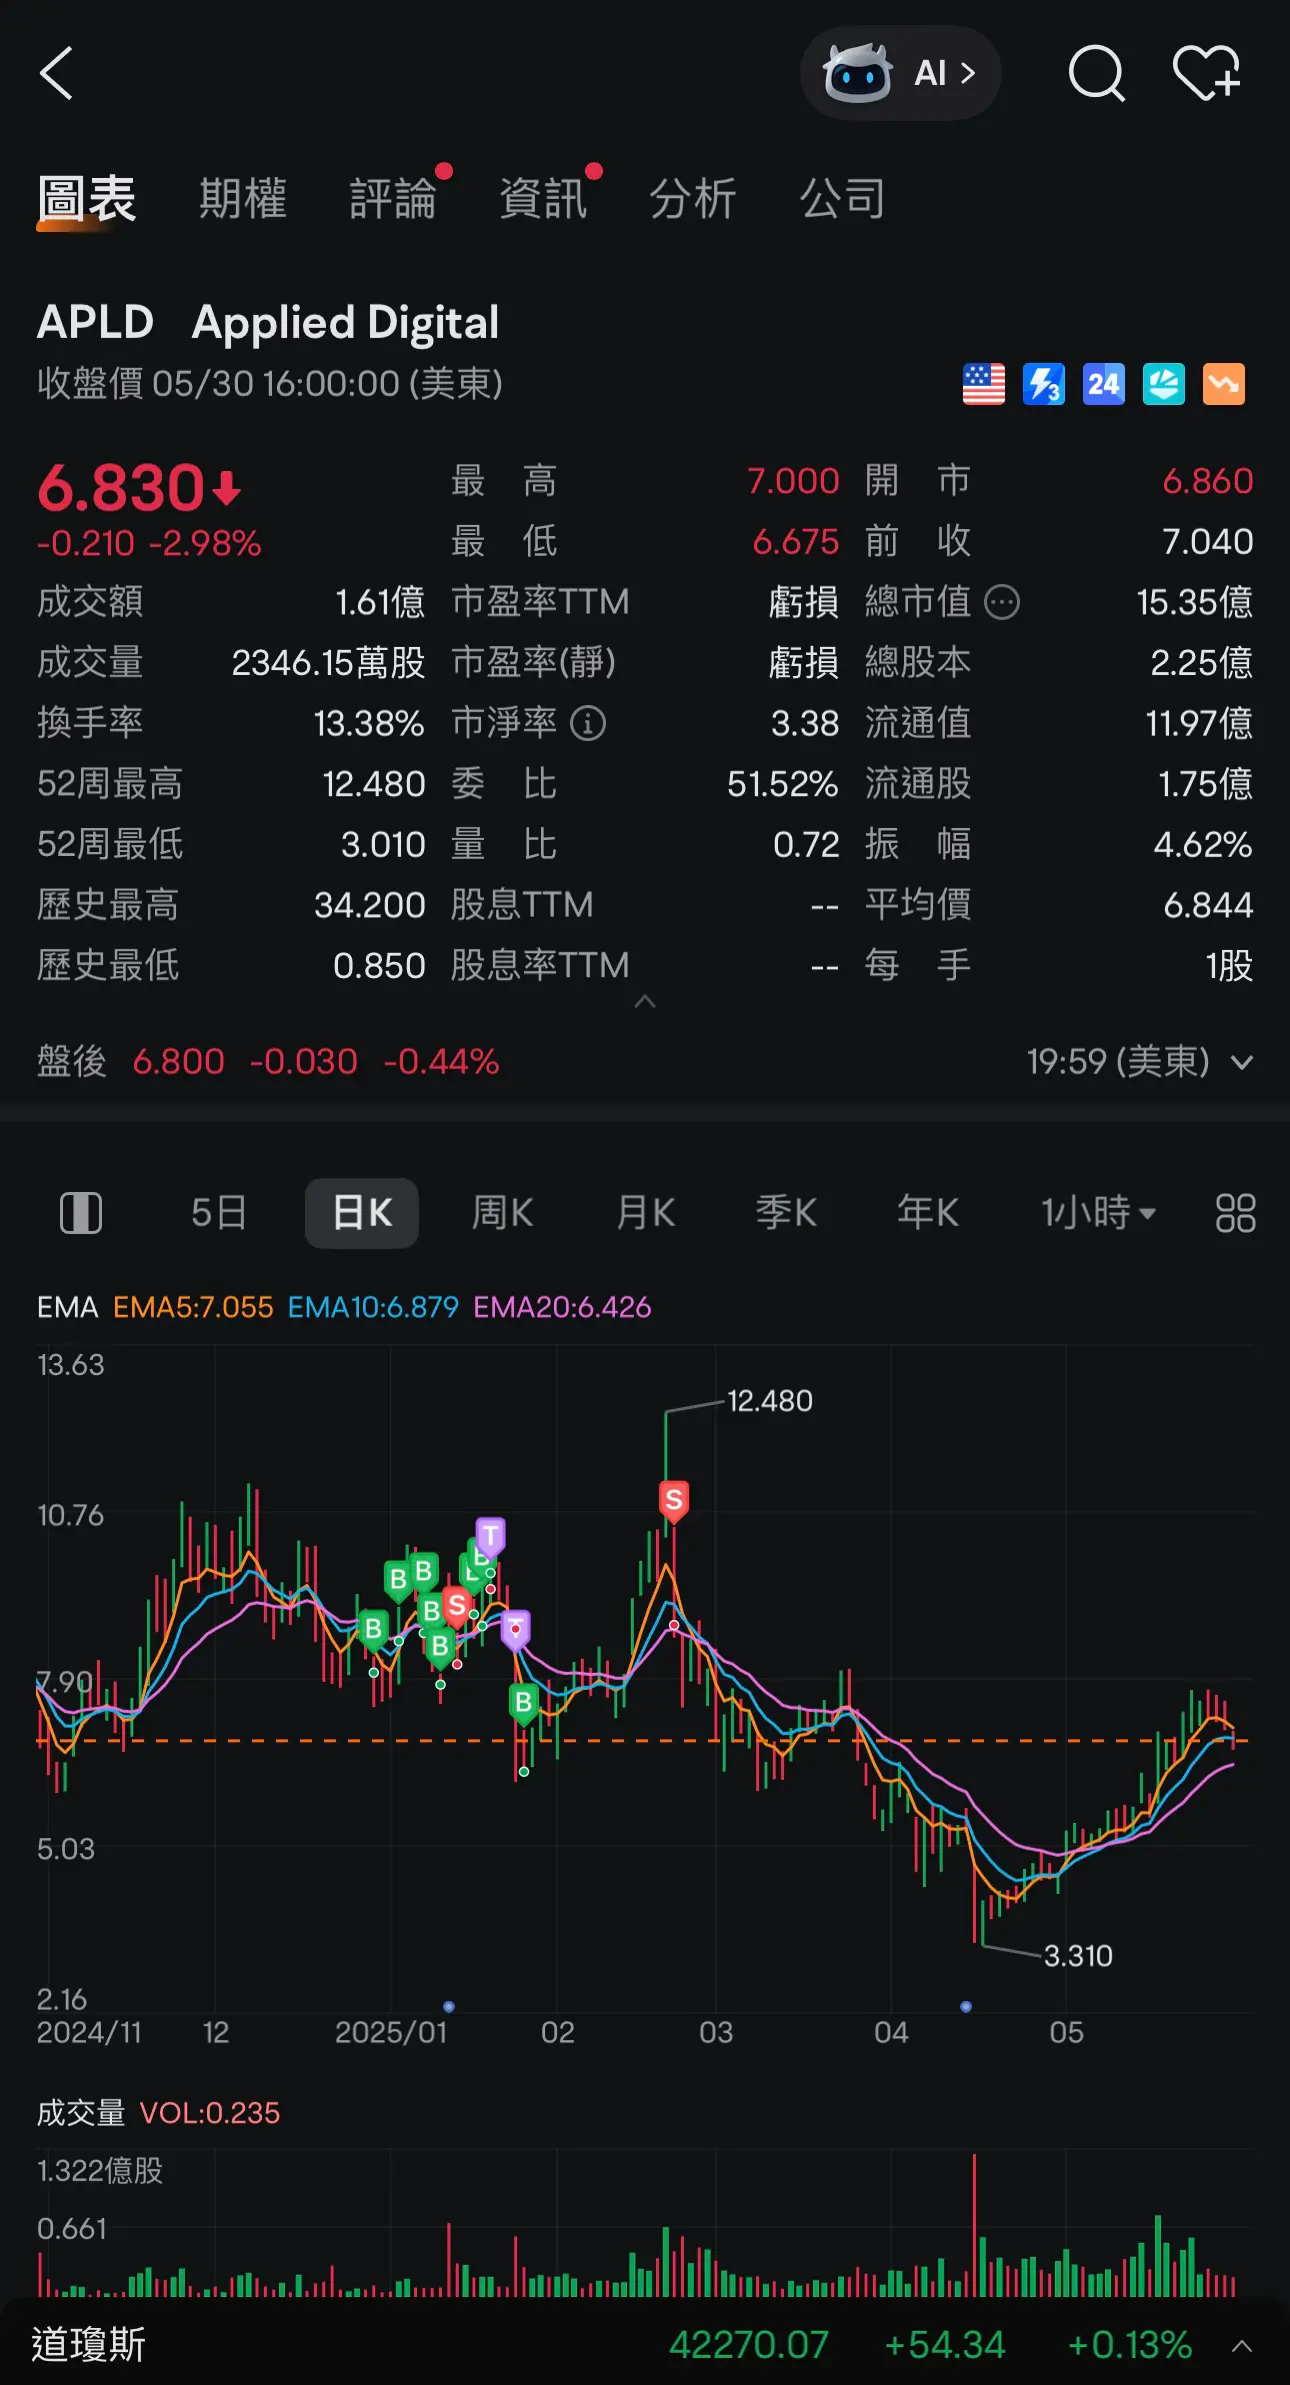Open the 1小時 interval dropdown
This screenshot has height=2385, width=1290.
(1098, 1213)
